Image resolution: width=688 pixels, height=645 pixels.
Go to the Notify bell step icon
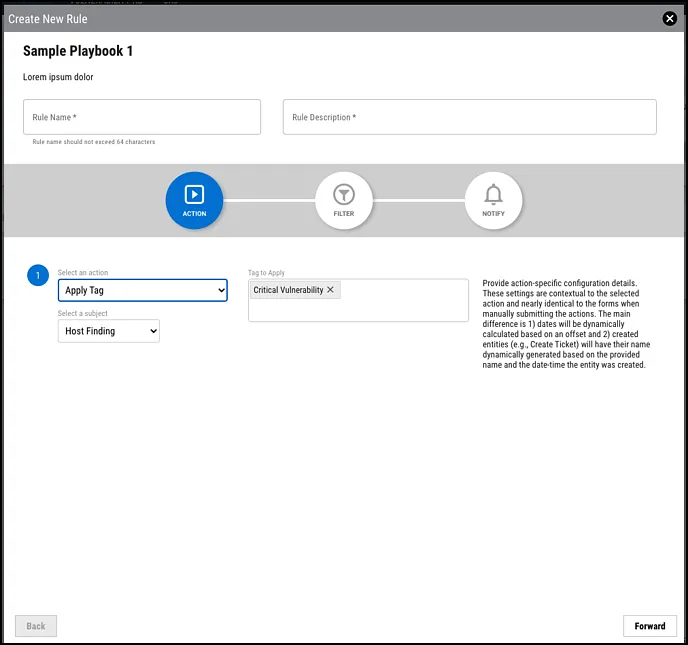[493, 200]
